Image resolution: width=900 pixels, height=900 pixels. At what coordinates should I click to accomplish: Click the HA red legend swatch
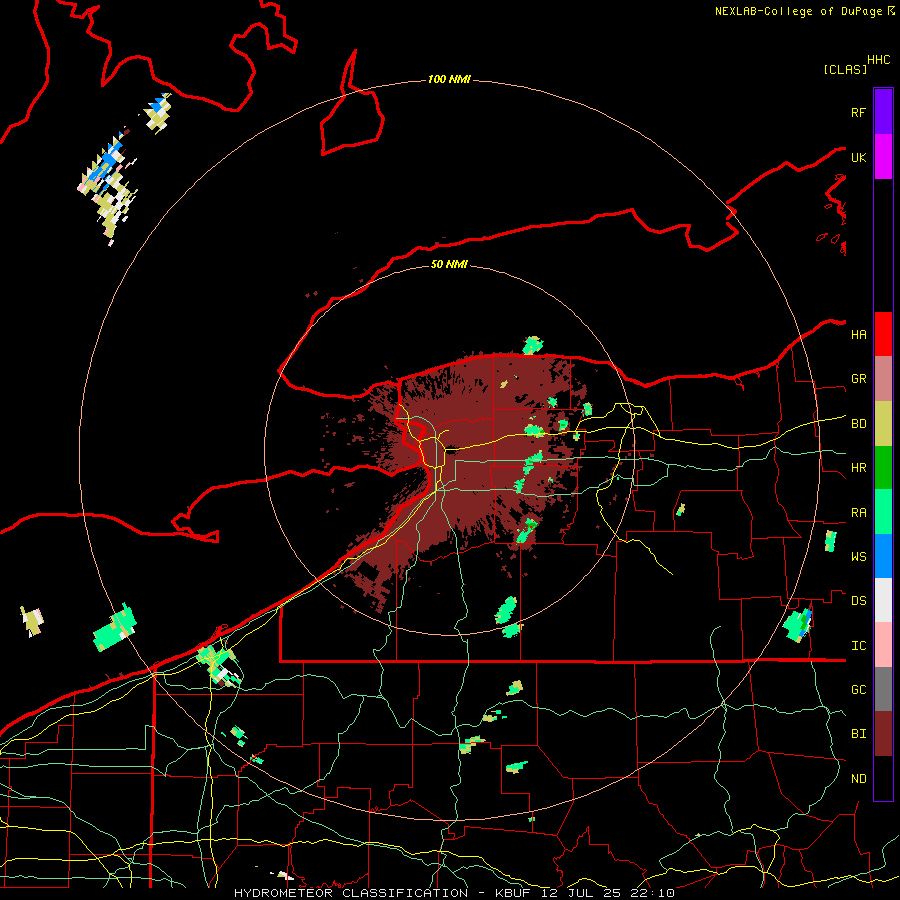[883, 334]
